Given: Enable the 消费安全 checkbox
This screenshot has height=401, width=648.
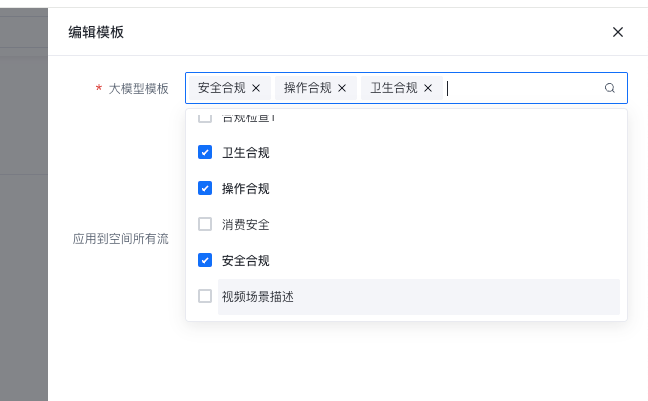Looking at the screenshot, I should click(205, 224).
